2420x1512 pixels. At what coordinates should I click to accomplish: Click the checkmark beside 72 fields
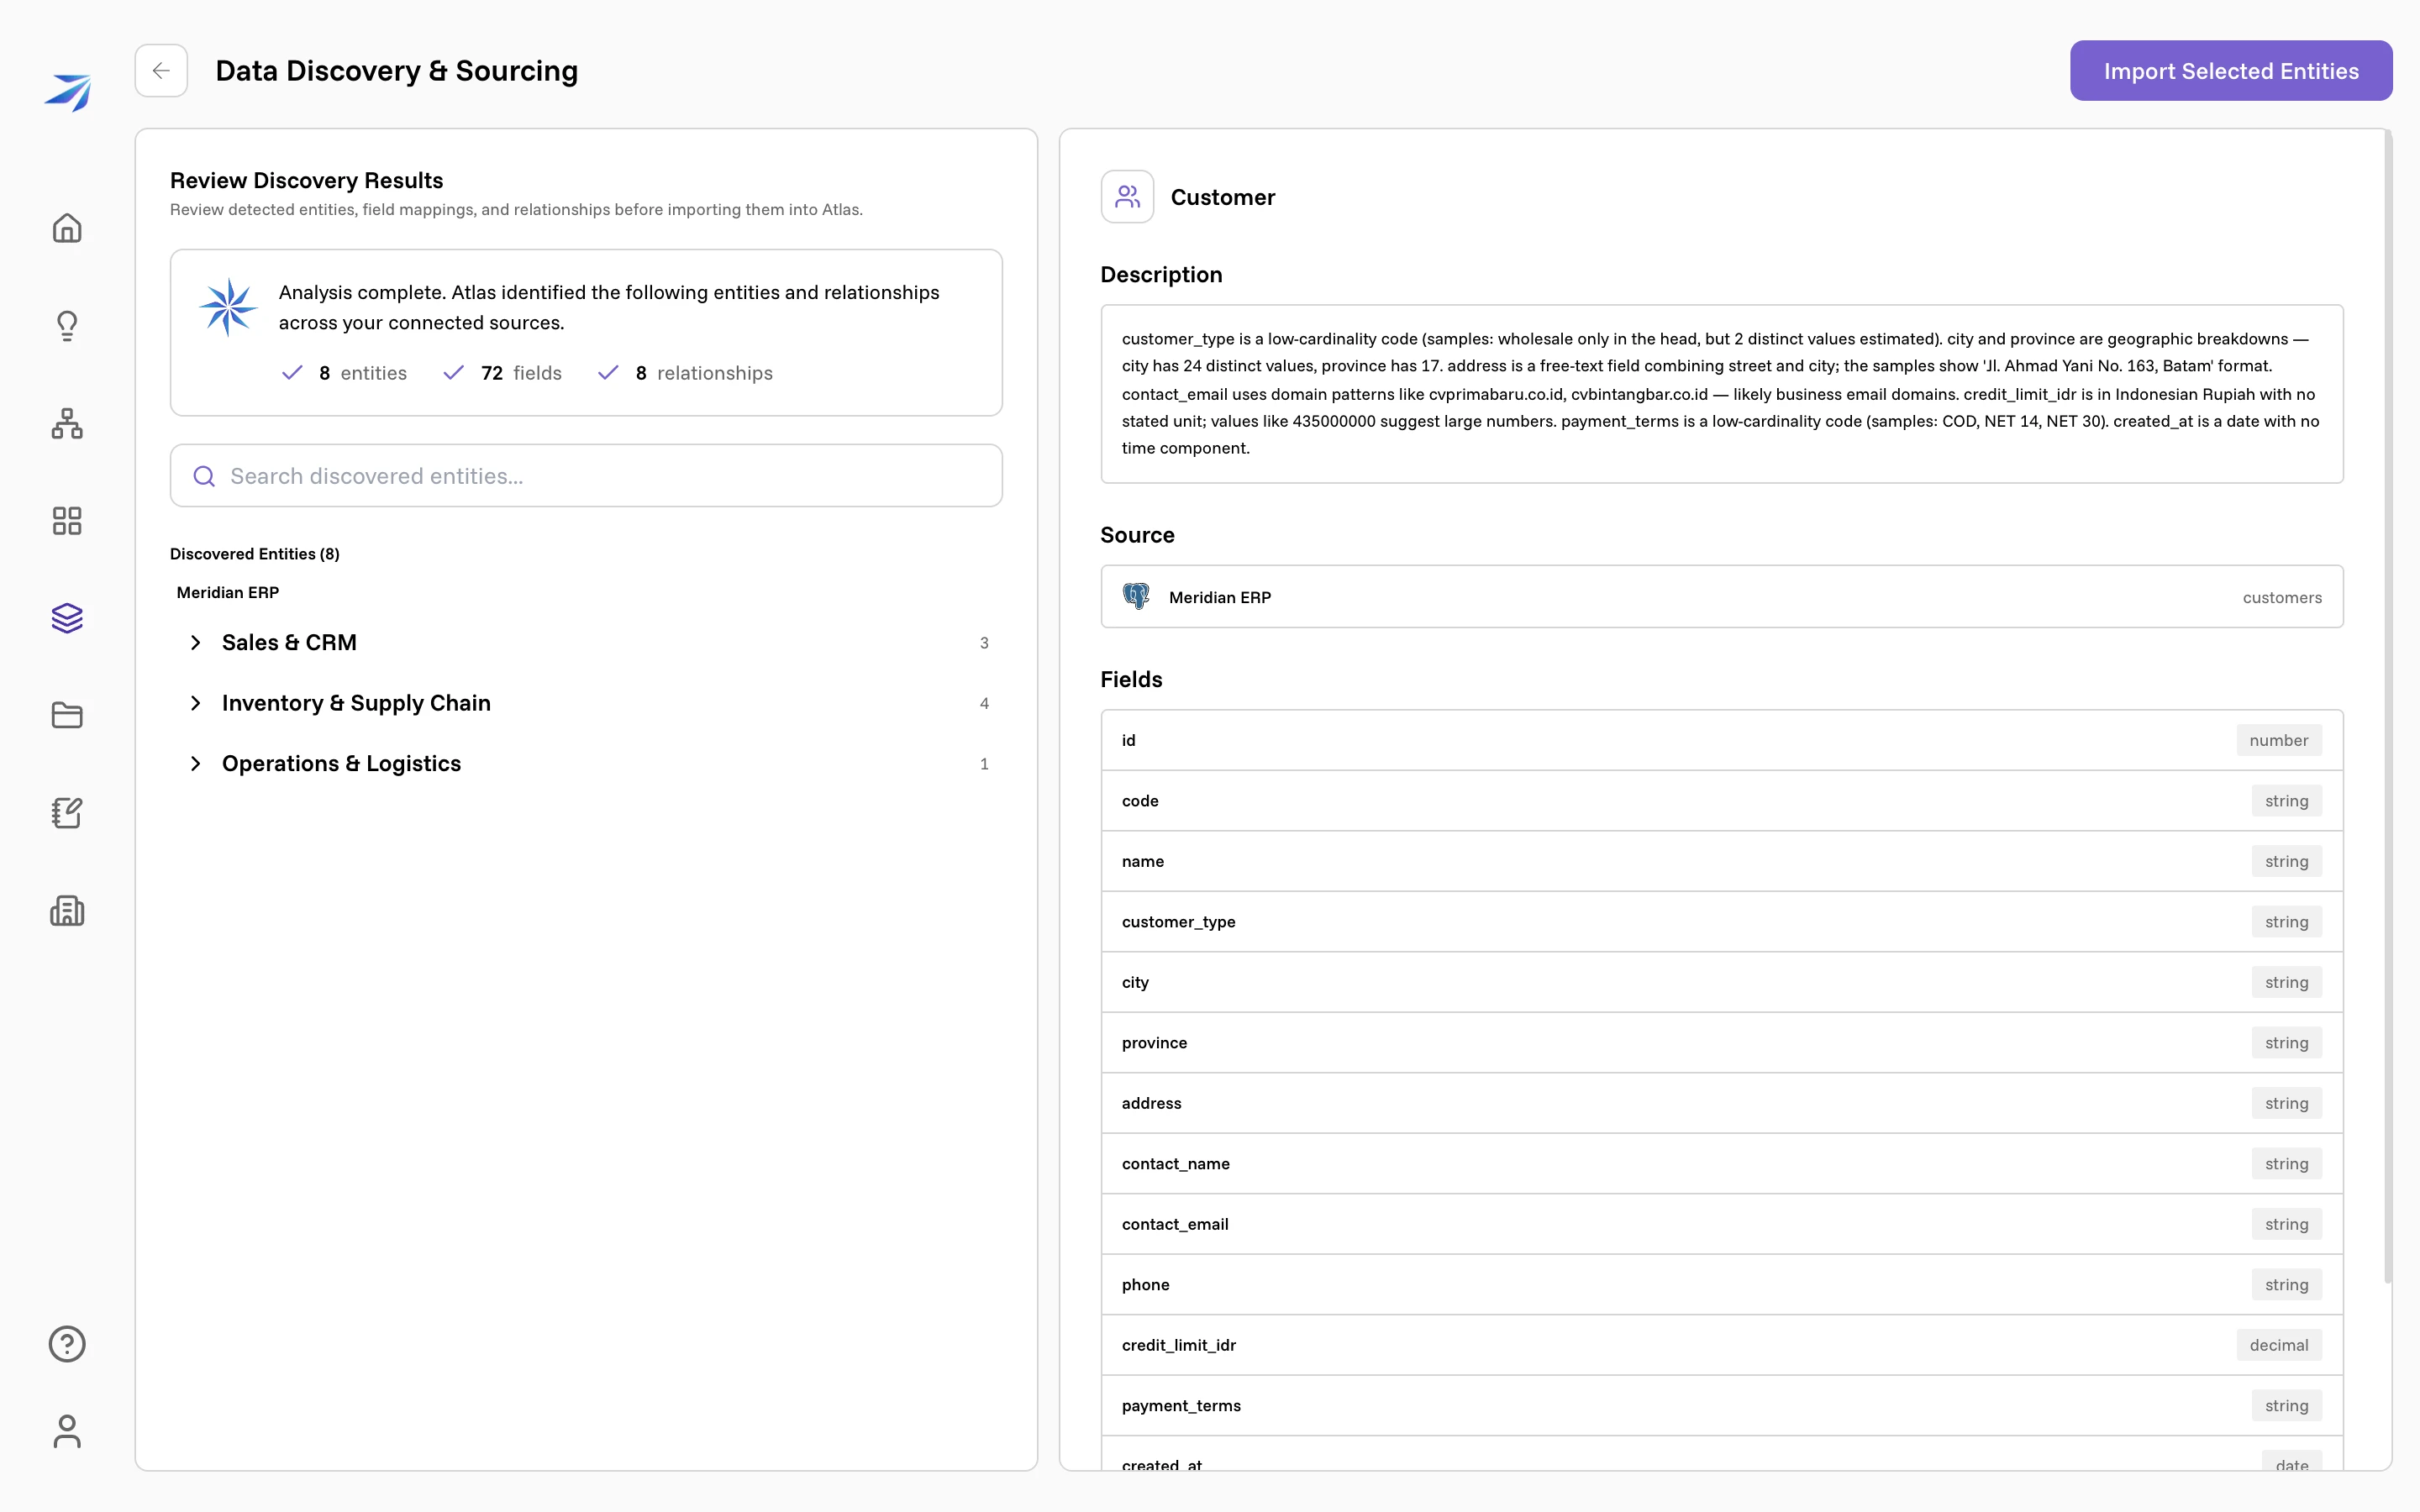click(454, 373)
